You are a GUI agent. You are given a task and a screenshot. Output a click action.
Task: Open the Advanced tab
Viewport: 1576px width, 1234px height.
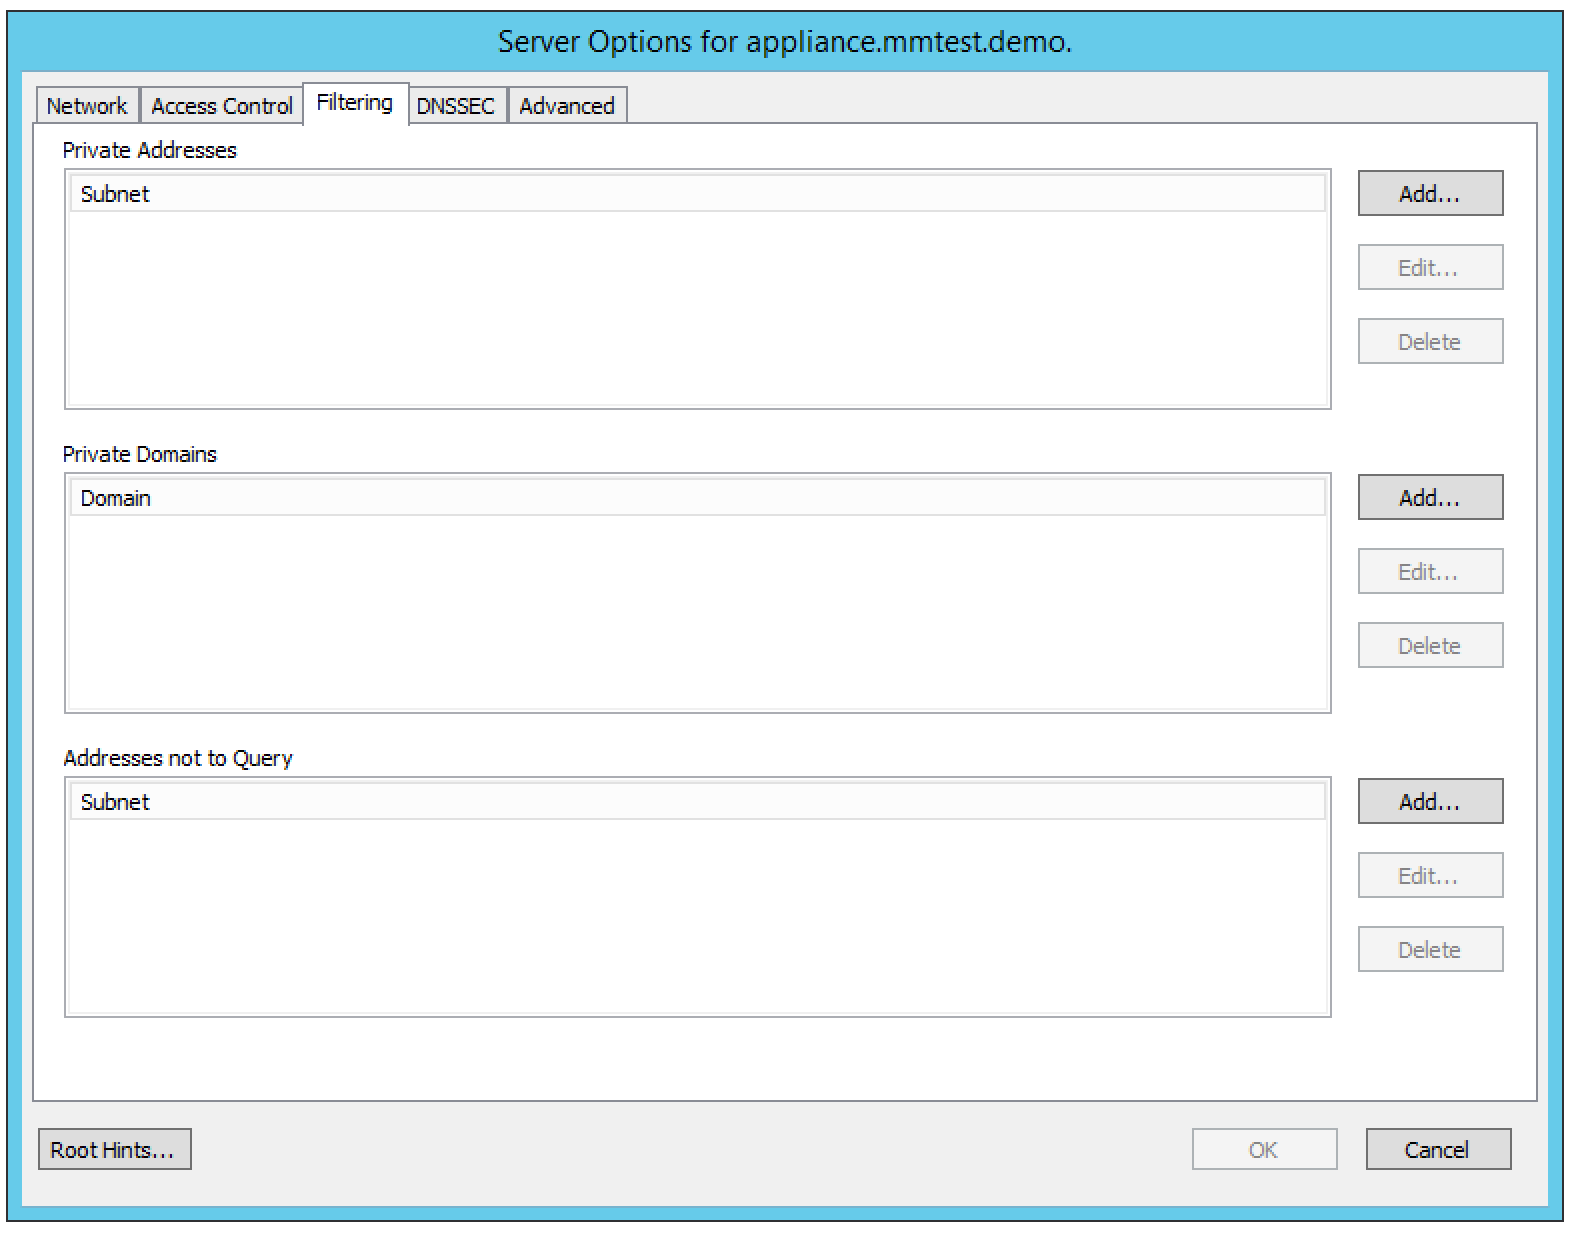point(567,106)
